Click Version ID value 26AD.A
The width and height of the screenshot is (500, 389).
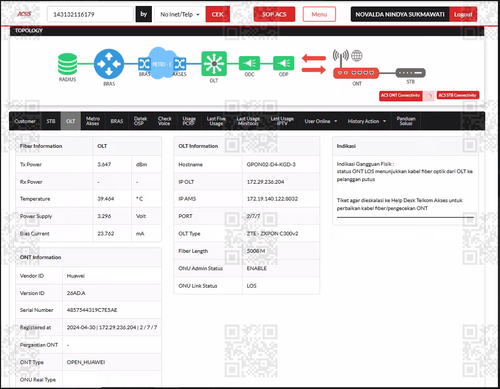click(x=76, y=293)
